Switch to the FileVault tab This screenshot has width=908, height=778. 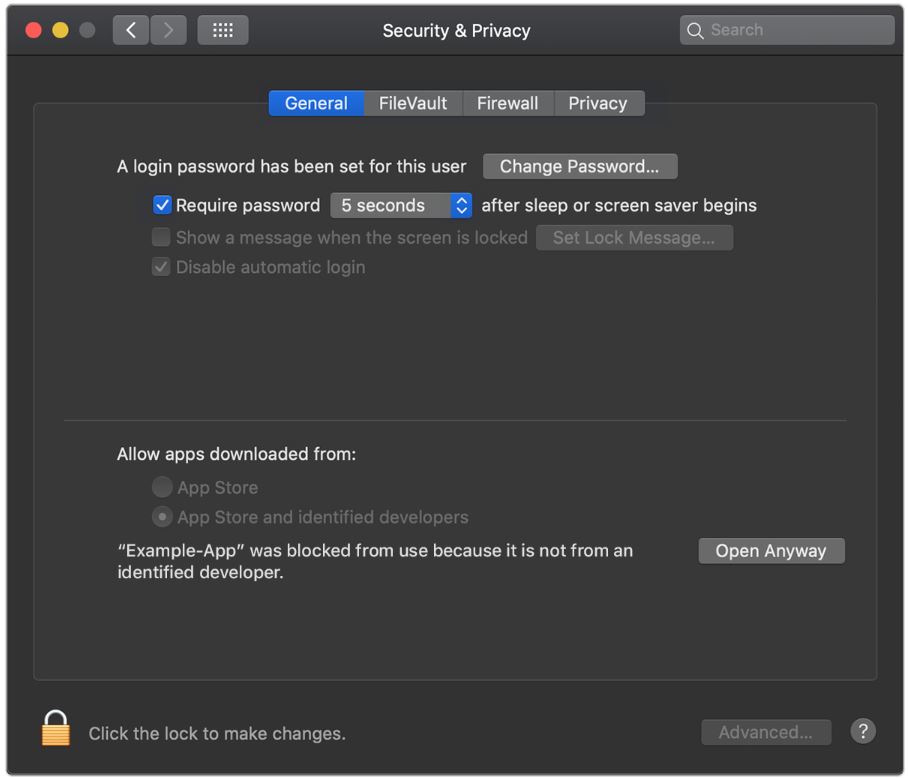(413, 103)
